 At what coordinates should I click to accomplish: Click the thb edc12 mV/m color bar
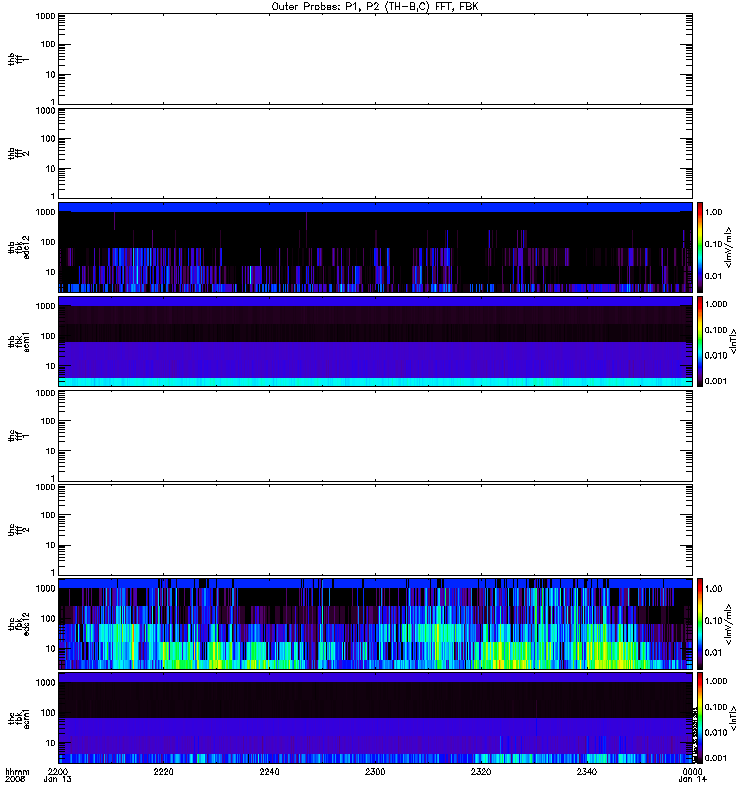click(x=700, y=247)
